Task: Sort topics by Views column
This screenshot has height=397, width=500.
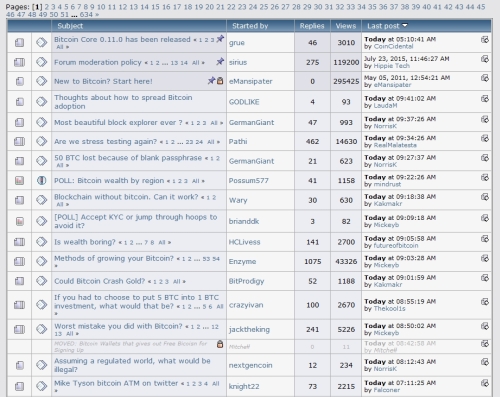Action: (x=346, y=26)
